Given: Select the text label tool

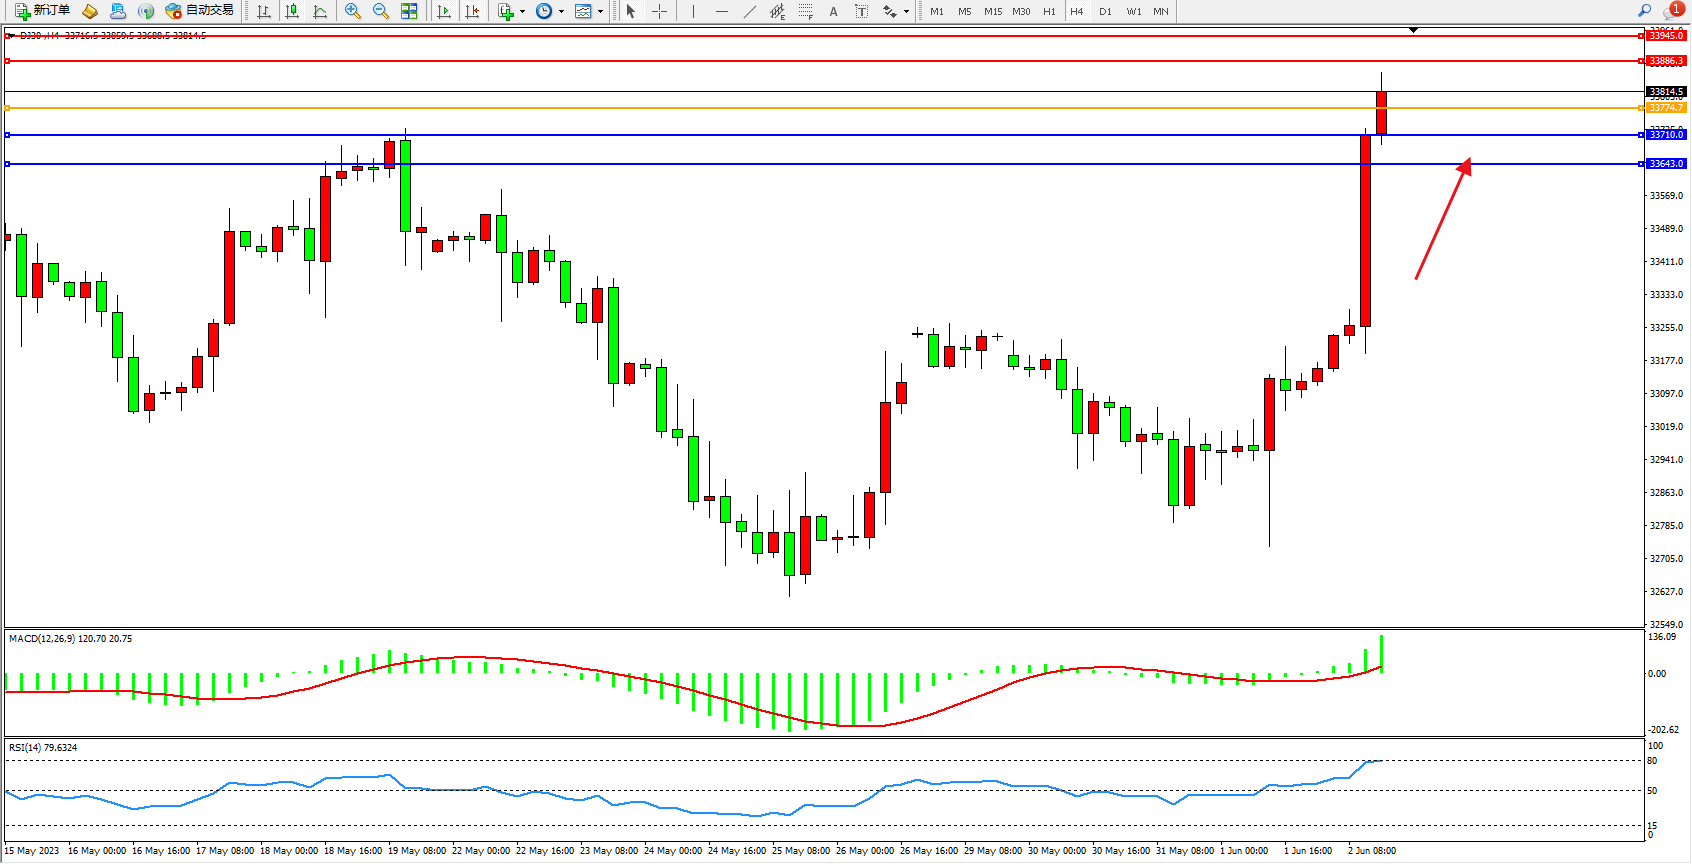Looking at the screenshot, I should 861,11.
